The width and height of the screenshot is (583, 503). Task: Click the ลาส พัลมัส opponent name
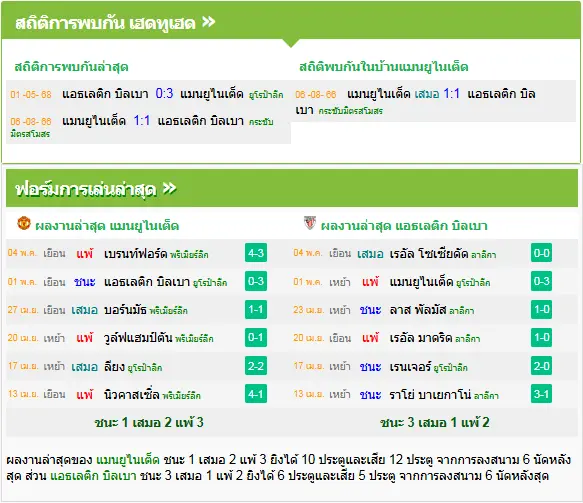[418, 310]
